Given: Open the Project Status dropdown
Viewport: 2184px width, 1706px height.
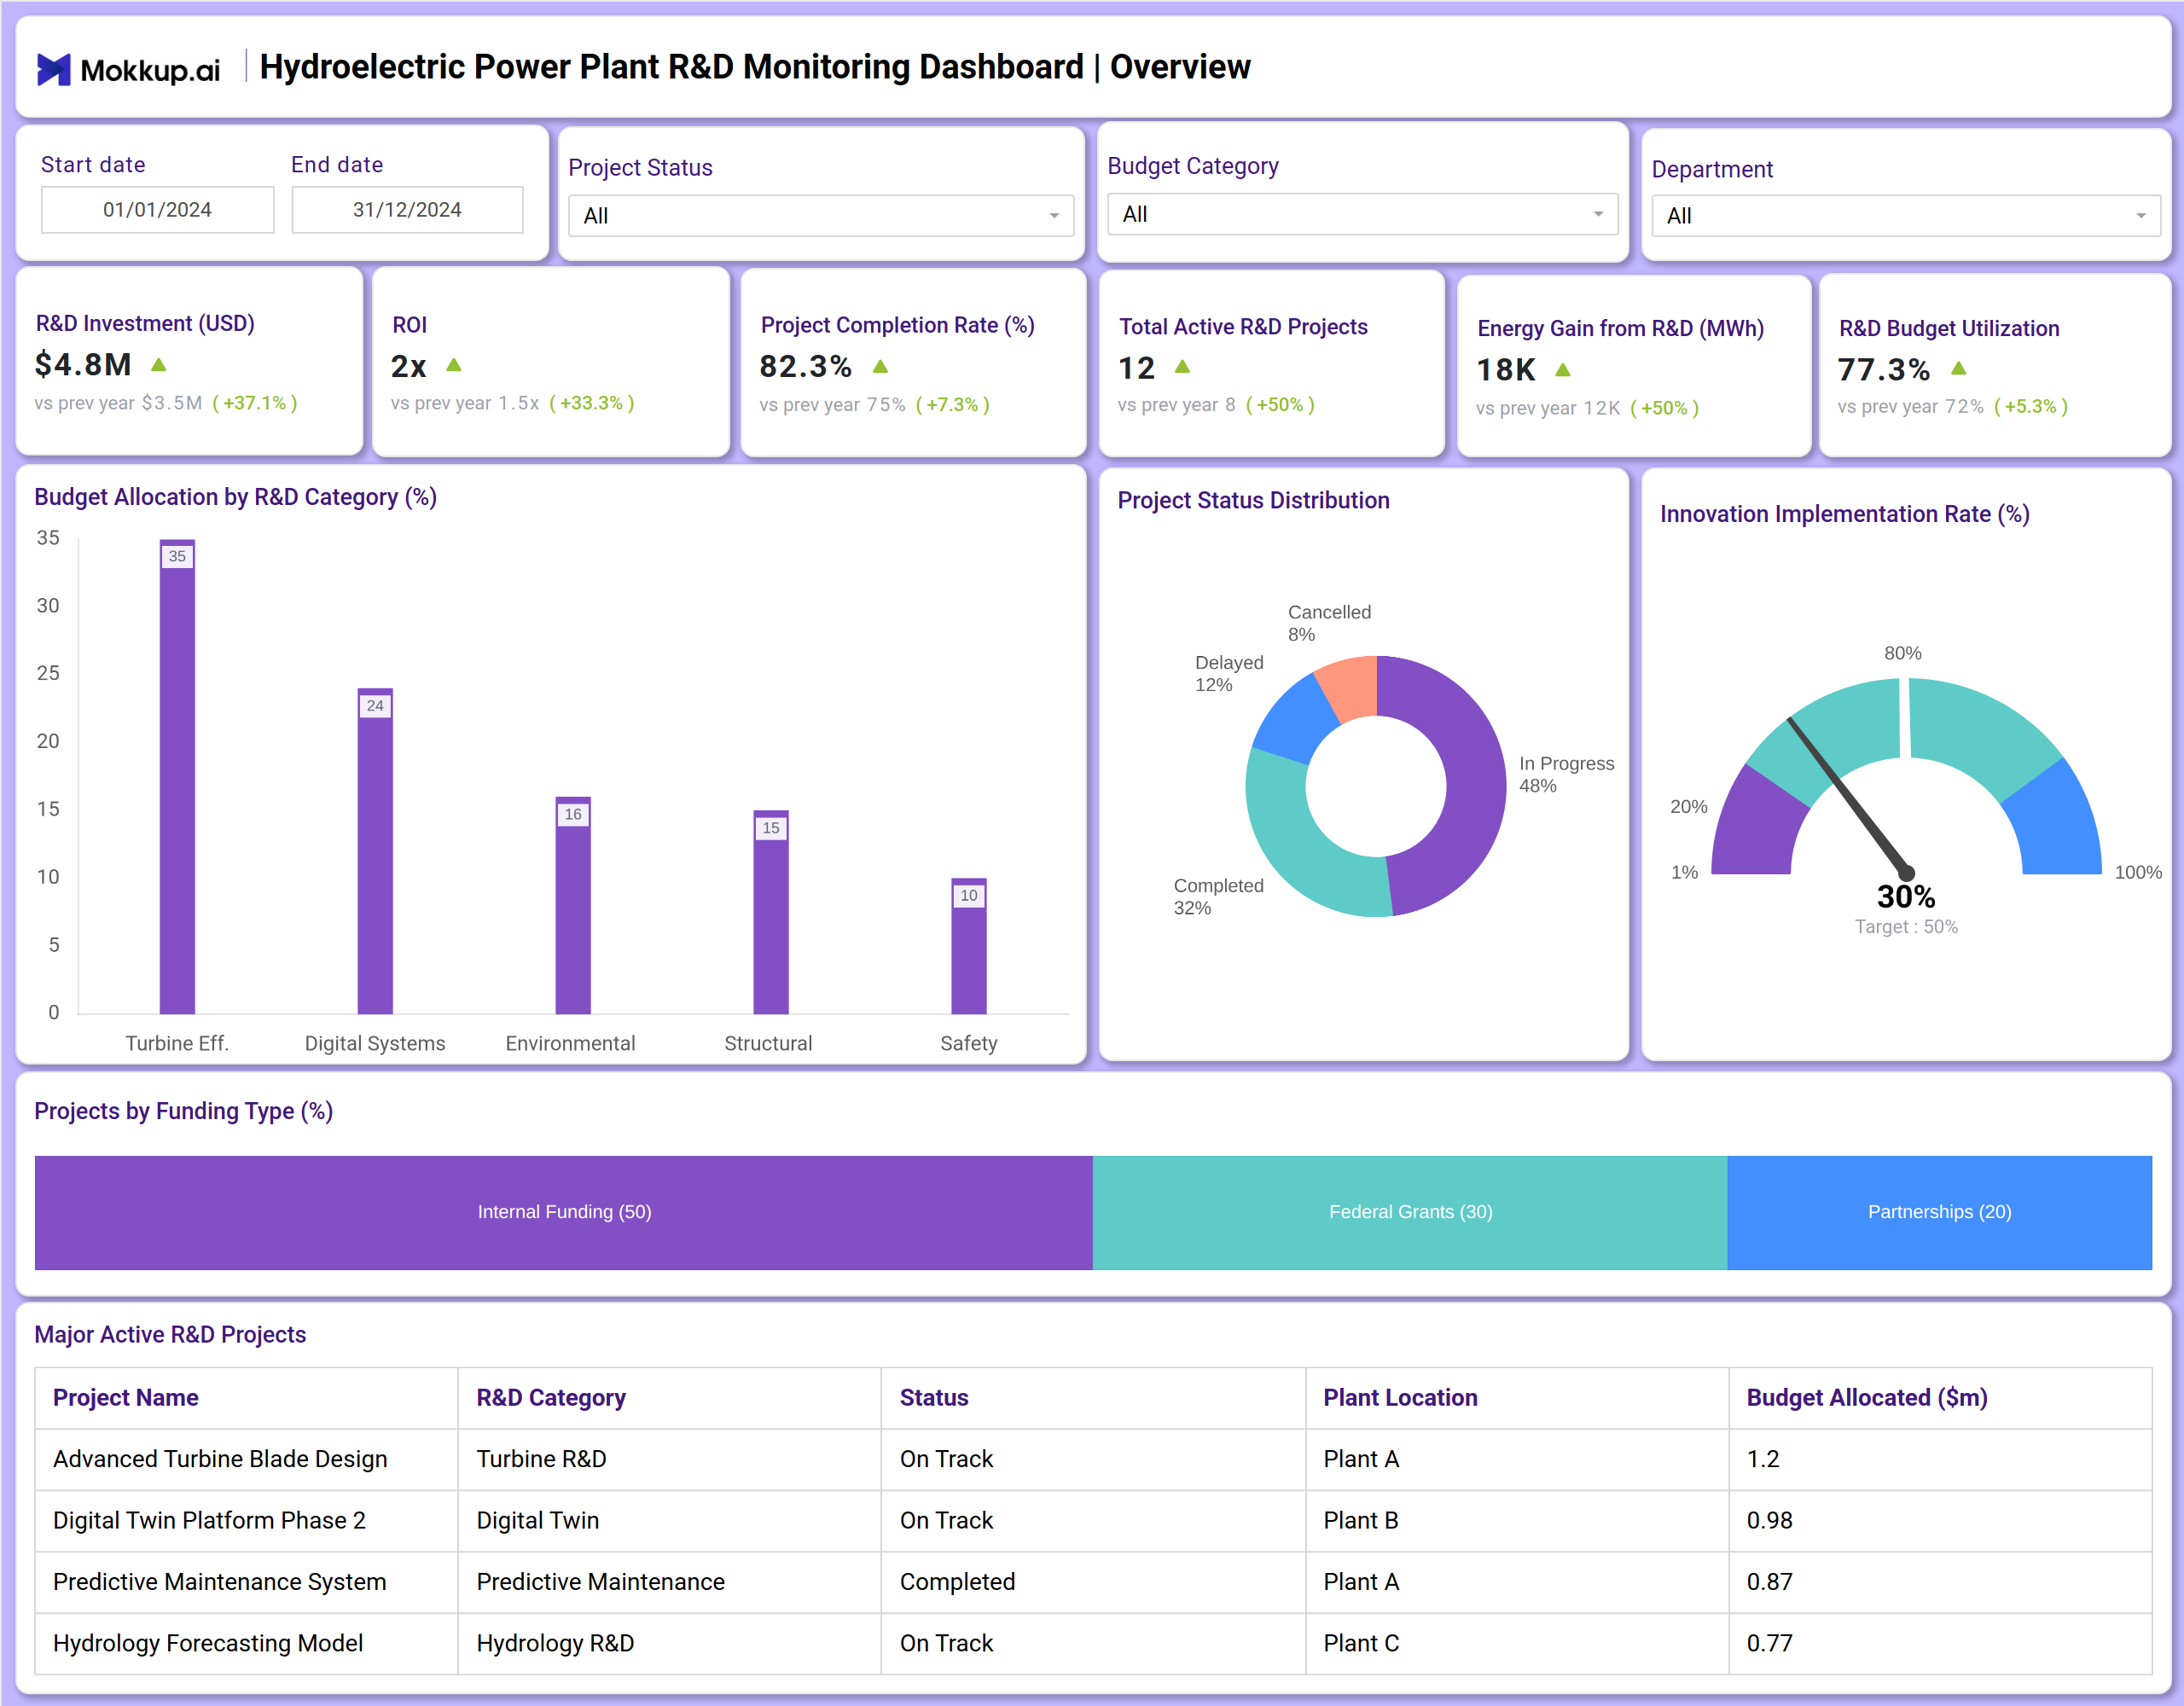Looking at the screenshot, I should (x=821, y=216).
